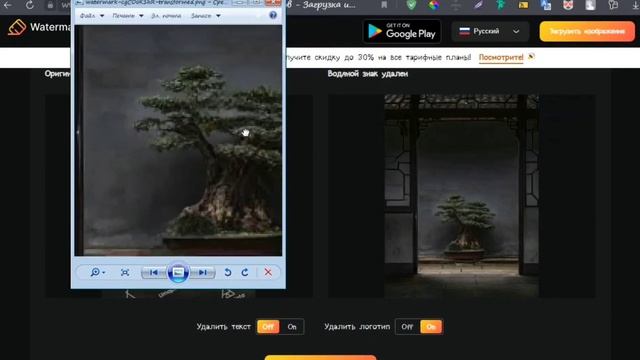Click the orange button at page bottom

click(x=320, y=358)
